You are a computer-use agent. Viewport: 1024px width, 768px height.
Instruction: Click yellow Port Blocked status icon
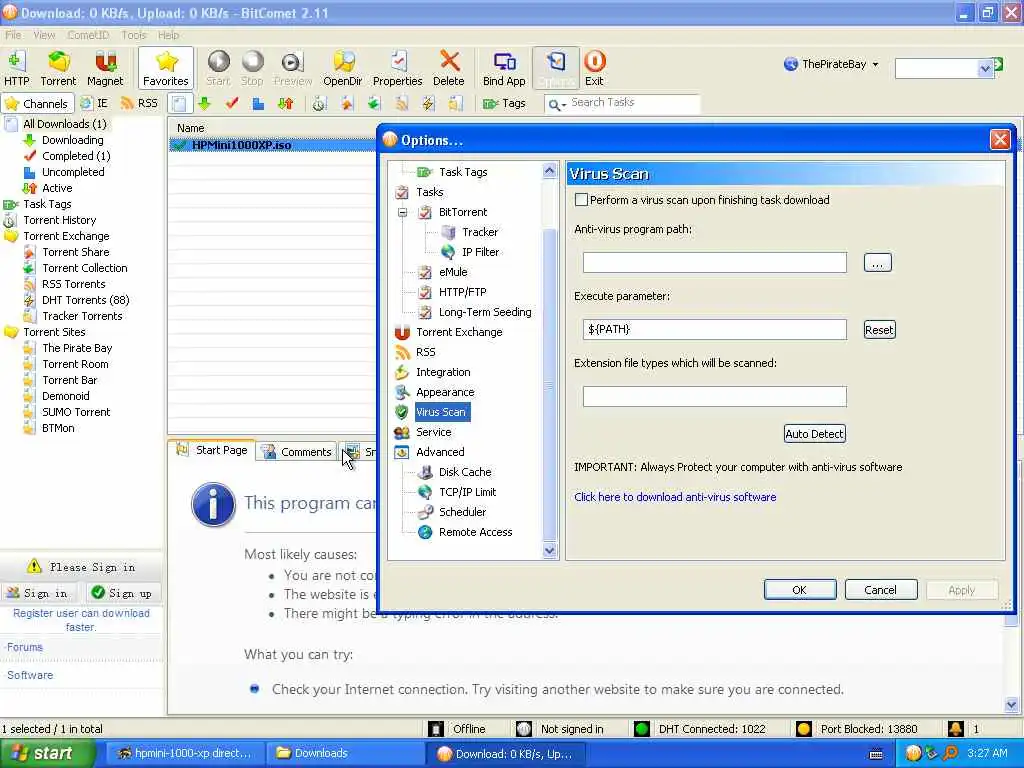pos(804,729)
